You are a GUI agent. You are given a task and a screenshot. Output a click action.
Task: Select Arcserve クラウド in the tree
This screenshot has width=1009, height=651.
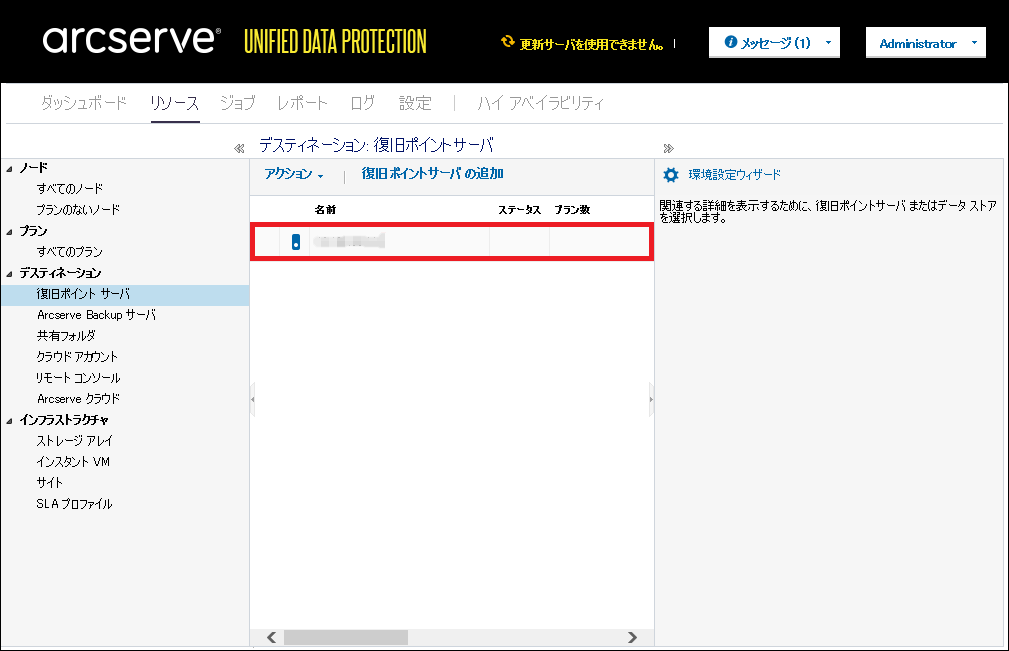(78, 399)
